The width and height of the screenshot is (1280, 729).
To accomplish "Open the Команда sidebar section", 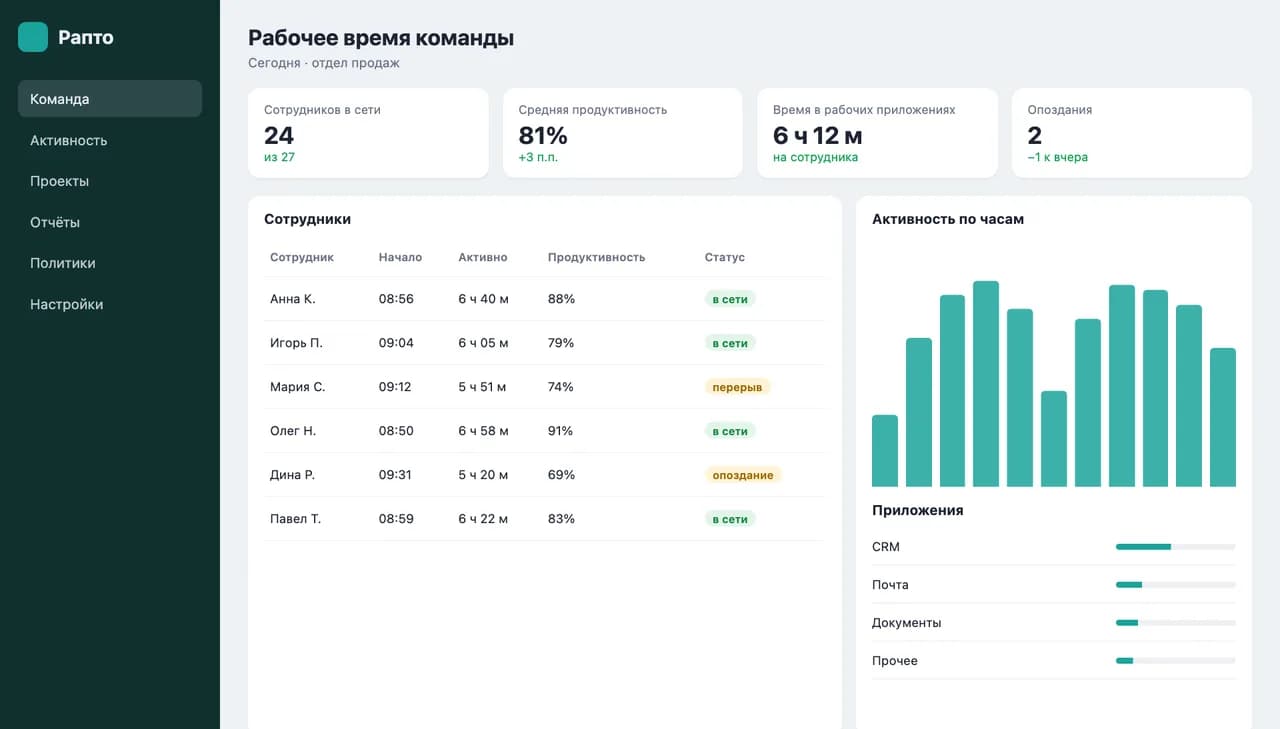I will pos(110,99).
